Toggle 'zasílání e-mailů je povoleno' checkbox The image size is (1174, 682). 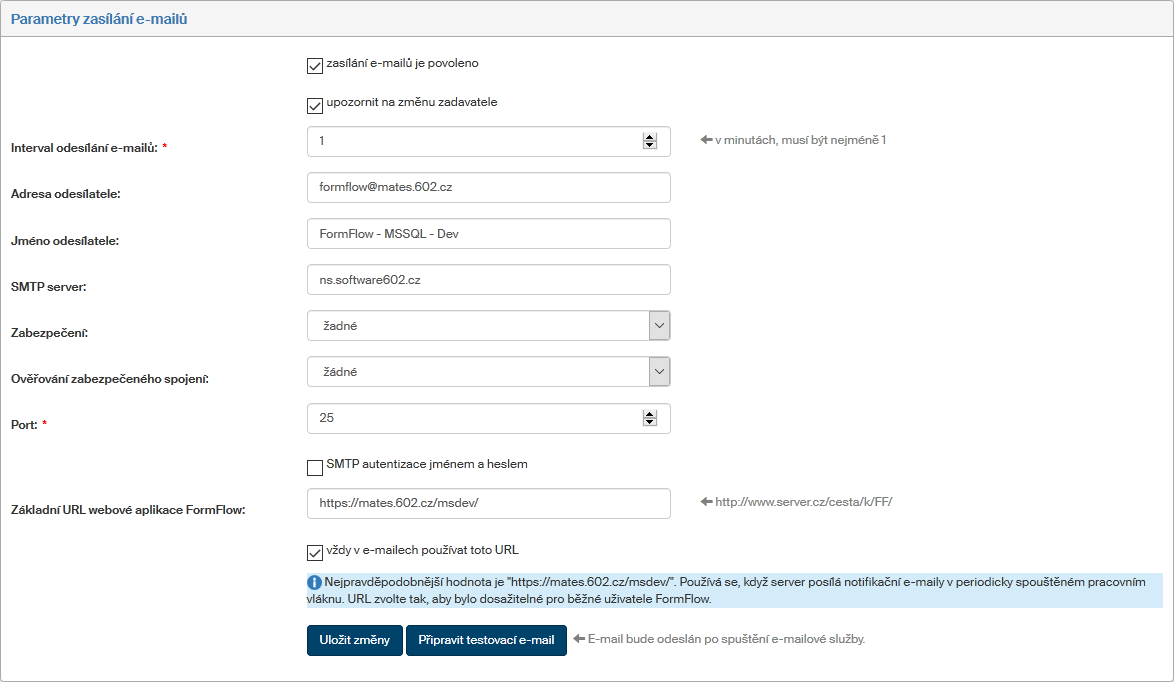(x=315, y=66)
